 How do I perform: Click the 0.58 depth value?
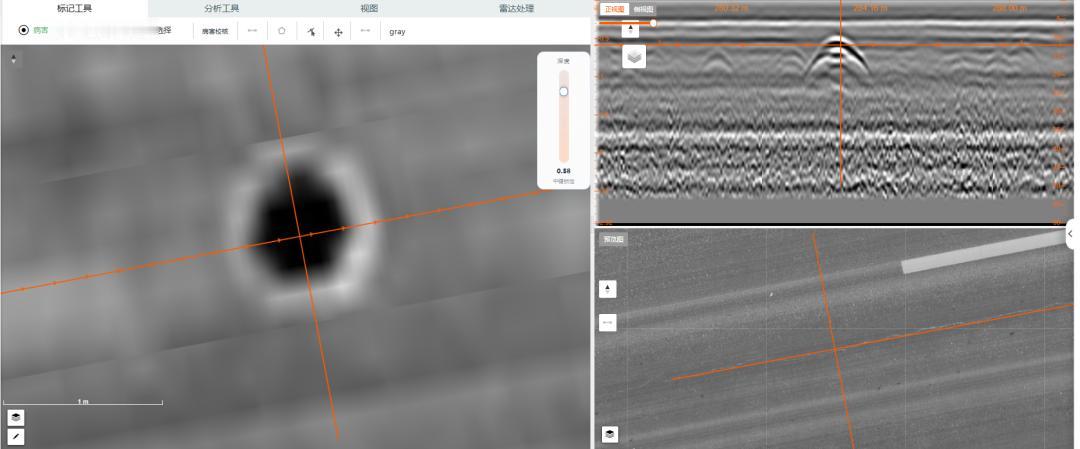tap(563, 171)
